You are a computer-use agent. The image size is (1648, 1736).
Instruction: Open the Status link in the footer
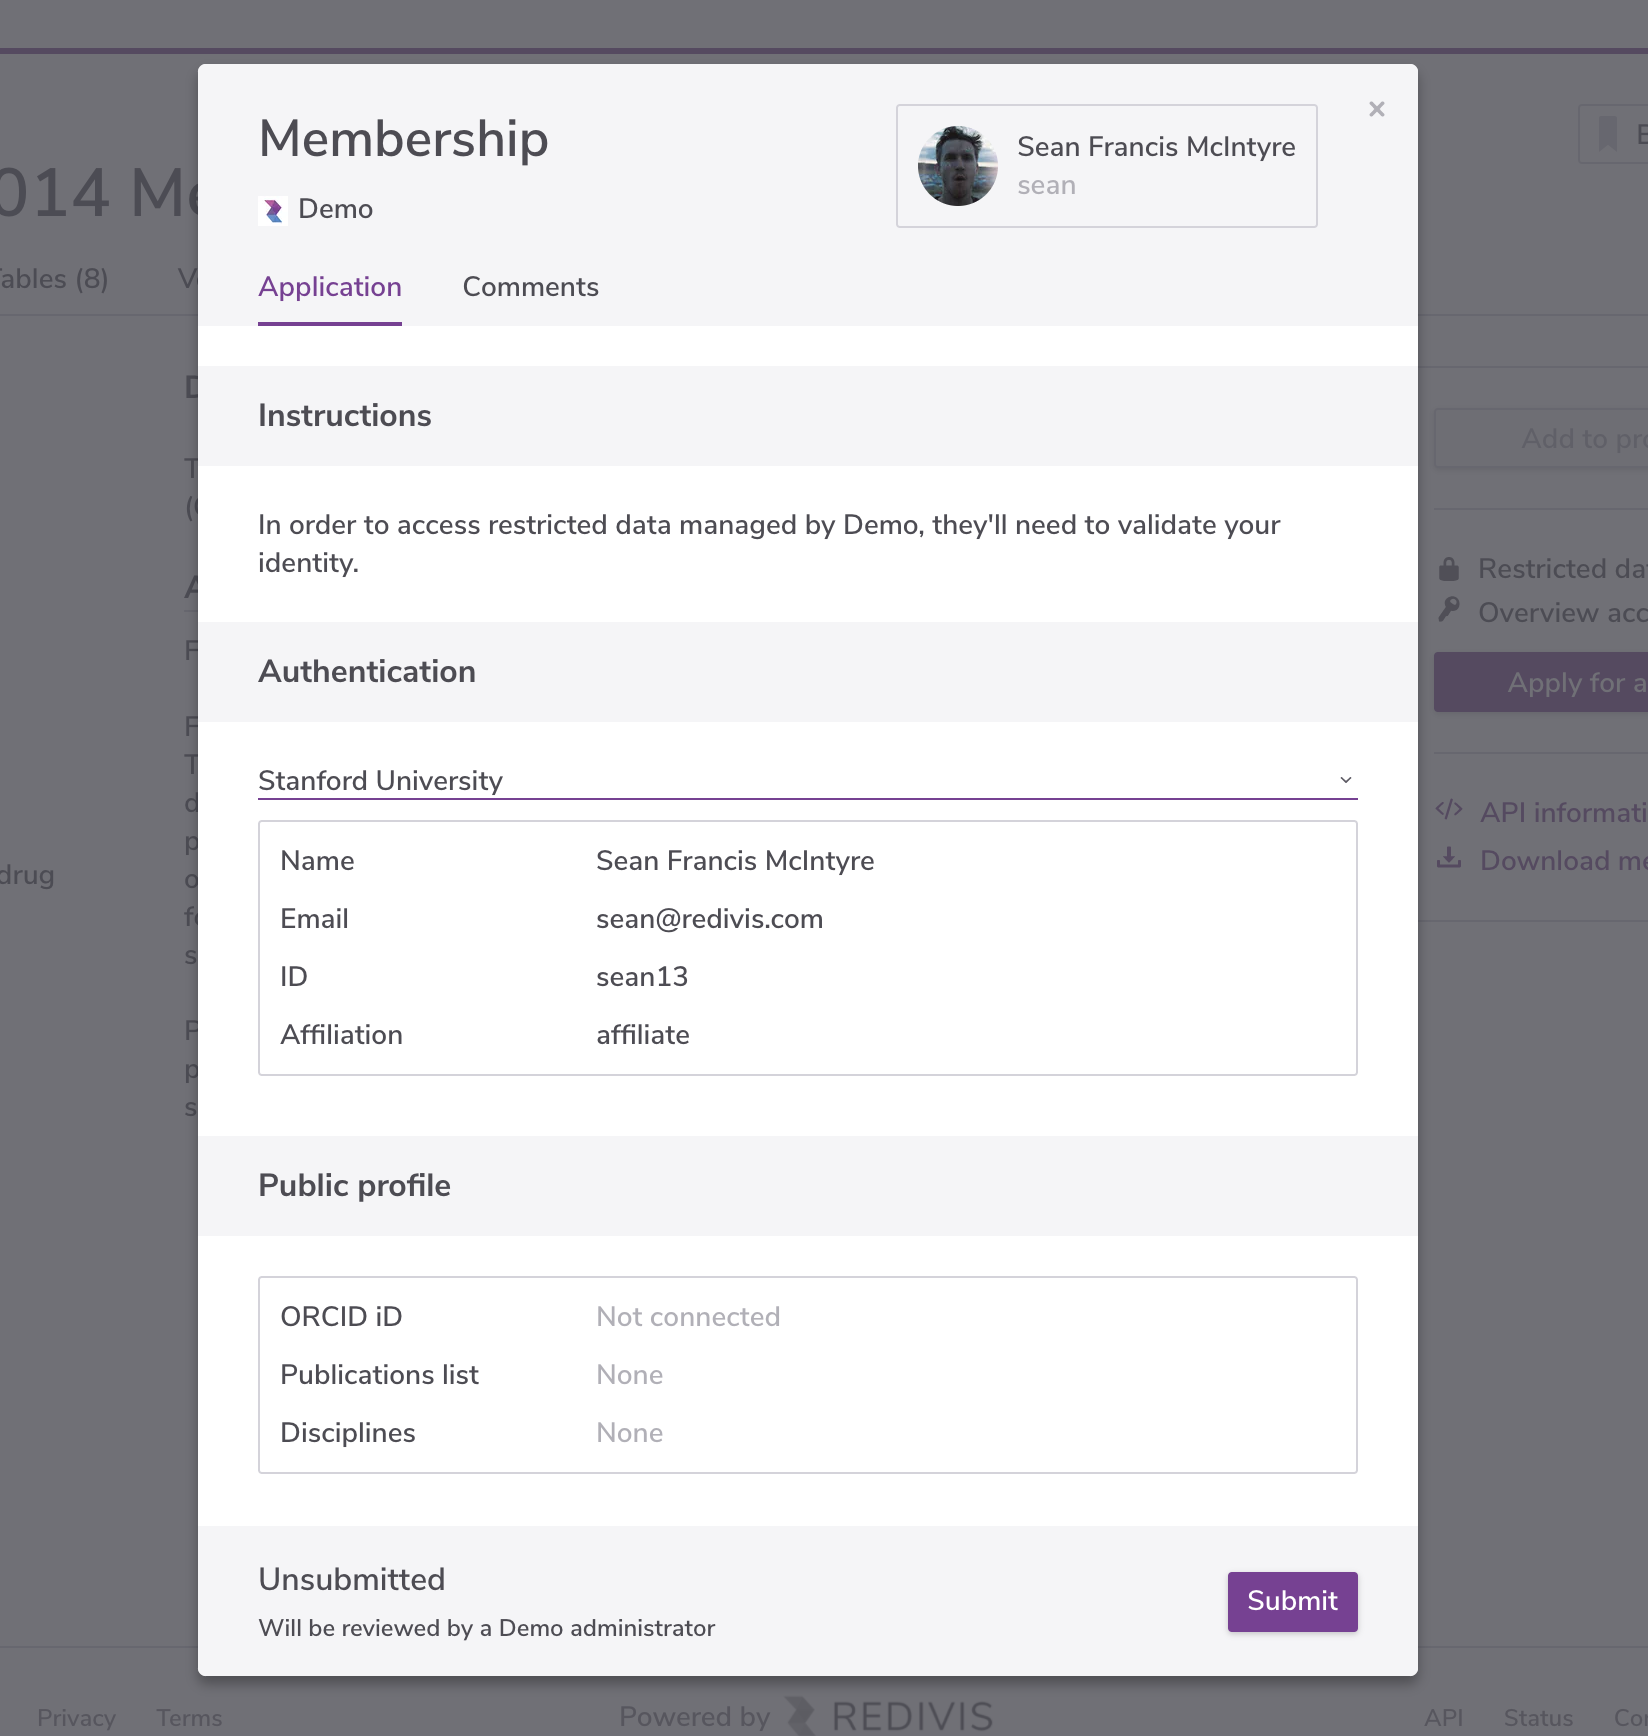1538,1718
